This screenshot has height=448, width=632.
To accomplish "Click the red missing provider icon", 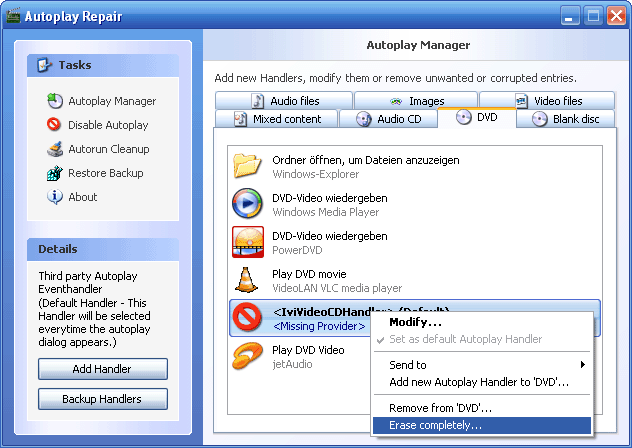I will point(247,318).
